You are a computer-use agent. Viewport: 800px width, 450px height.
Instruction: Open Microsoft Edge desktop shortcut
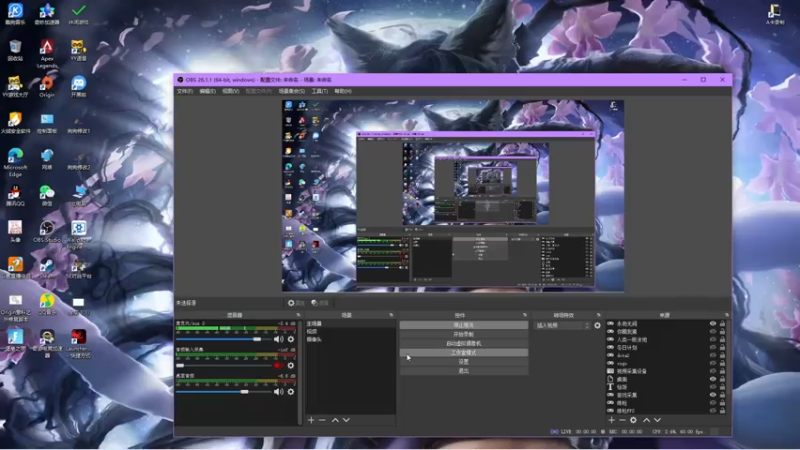(15, 162)
